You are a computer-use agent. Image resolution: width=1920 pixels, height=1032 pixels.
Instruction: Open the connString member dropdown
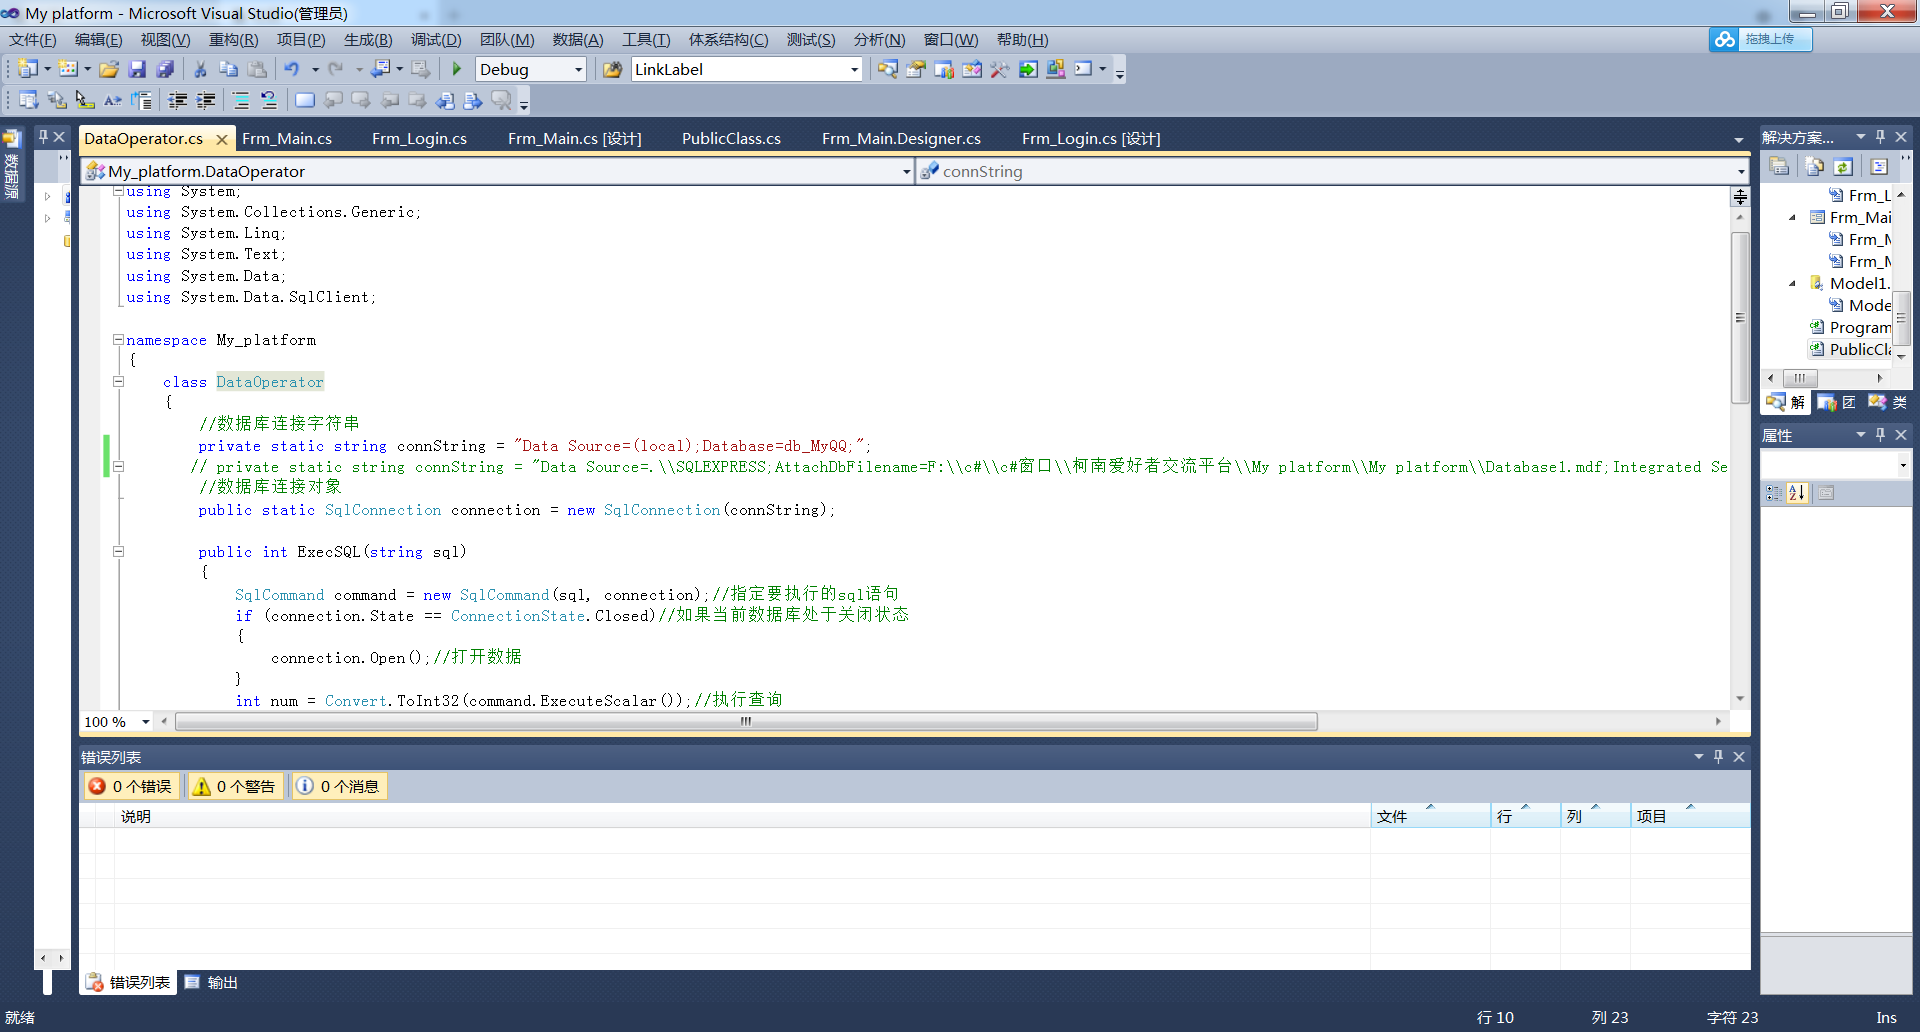pyautogui.click(x=1740, y=172)
